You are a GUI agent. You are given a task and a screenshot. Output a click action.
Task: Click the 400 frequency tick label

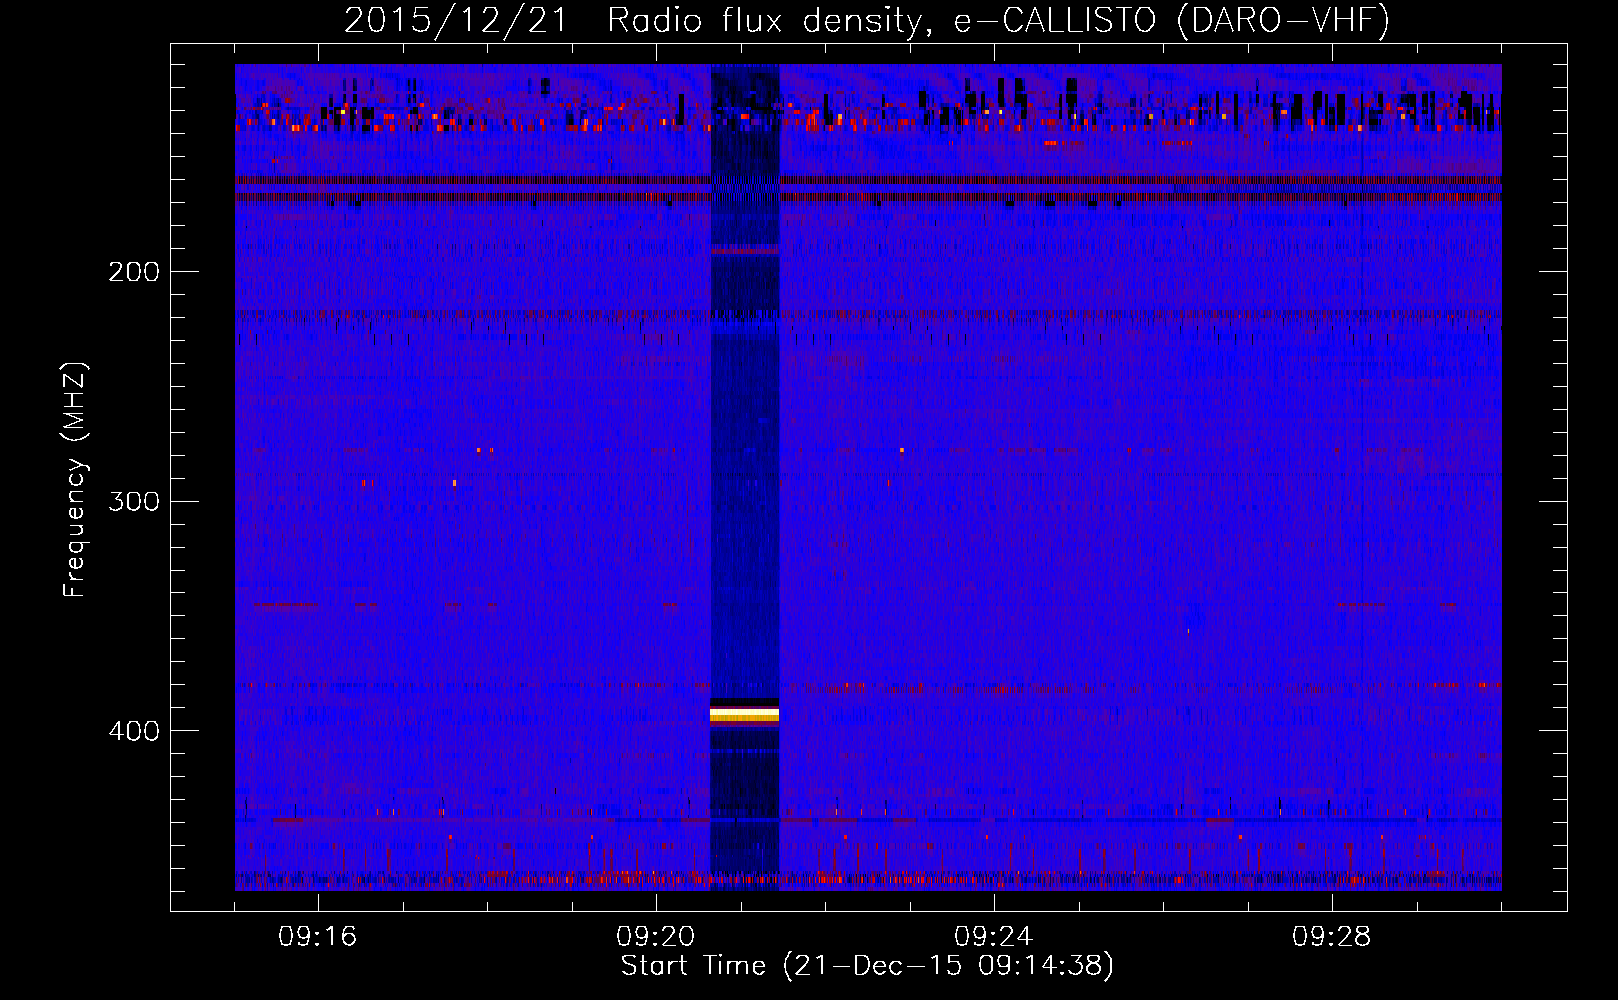click(134, 731)
